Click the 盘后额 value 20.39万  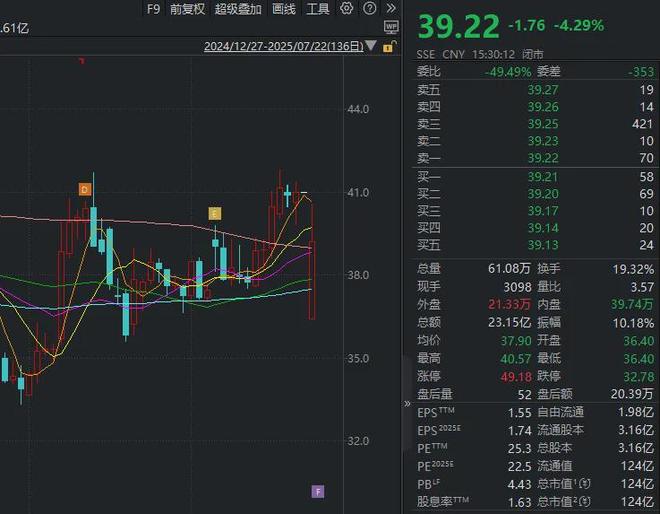click(x=632, y=394)
